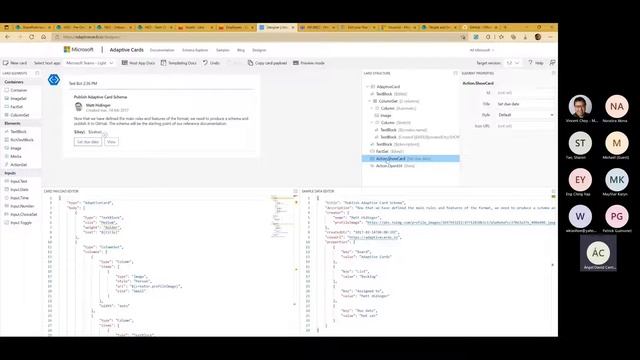Viewport: 640px width, 360px height.
Task: Select Image row in card structure tree
Action: [x=411, y=116]
